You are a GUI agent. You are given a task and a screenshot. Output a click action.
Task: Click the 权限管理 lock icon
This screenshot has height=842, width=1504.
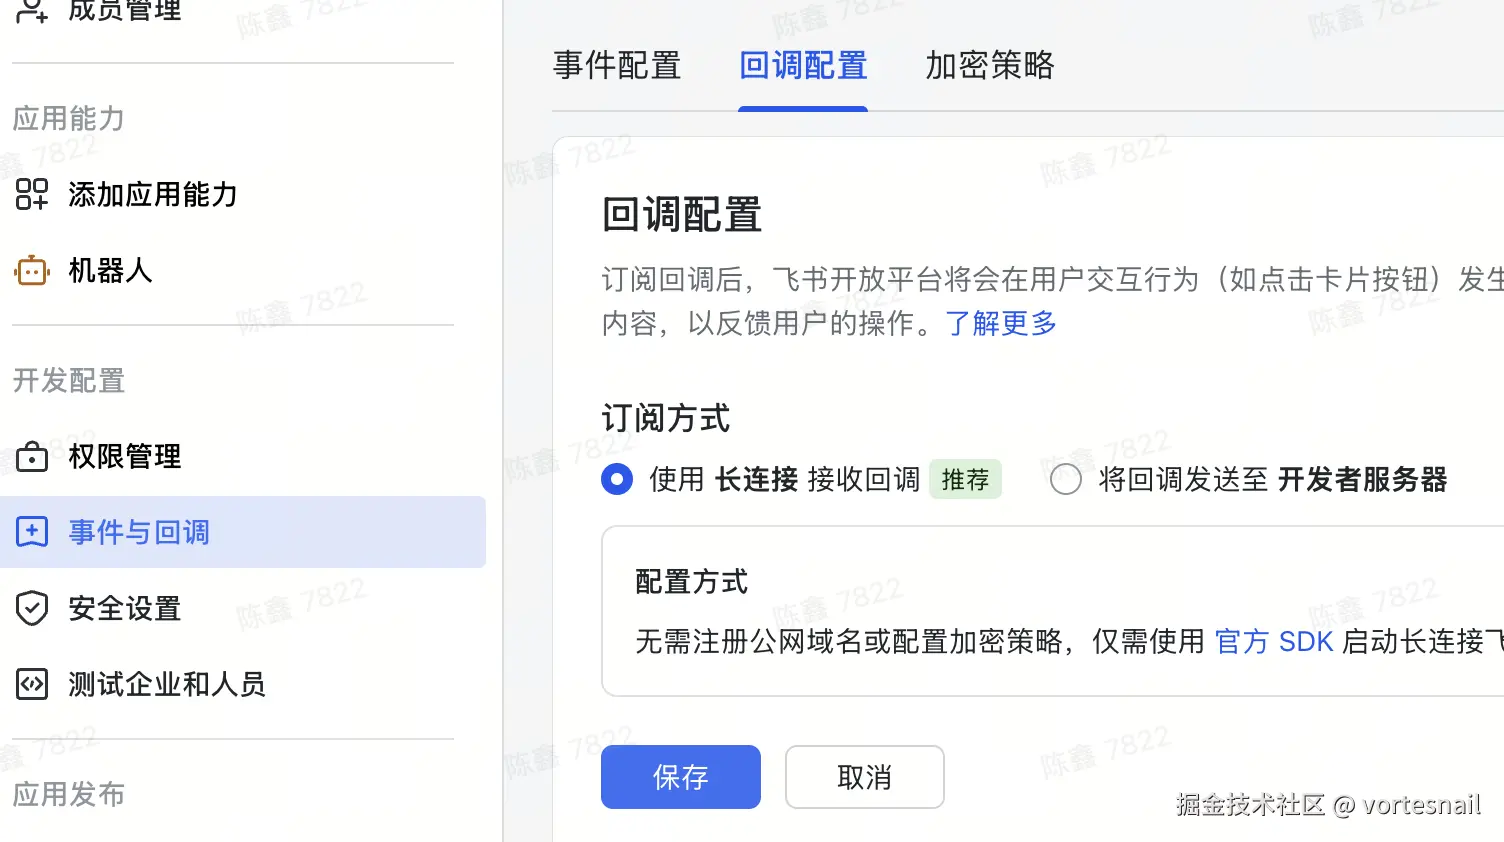tap(31, 456)
